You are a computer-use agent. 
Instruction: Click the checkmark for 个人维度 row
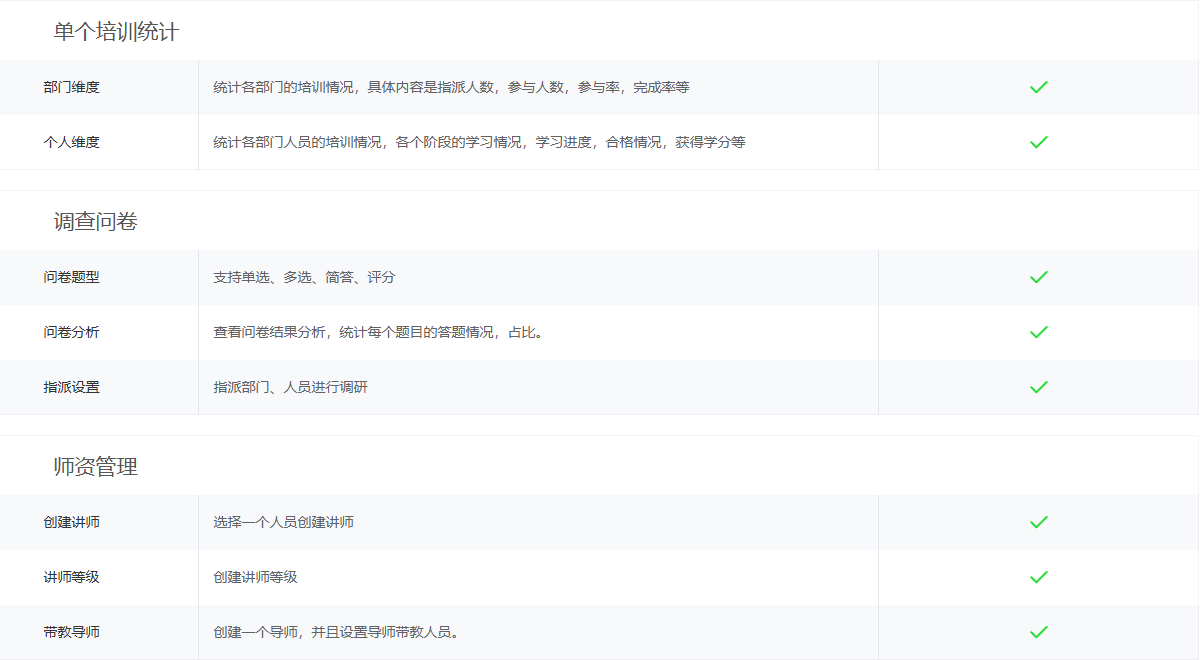(x=1038, y=142)
